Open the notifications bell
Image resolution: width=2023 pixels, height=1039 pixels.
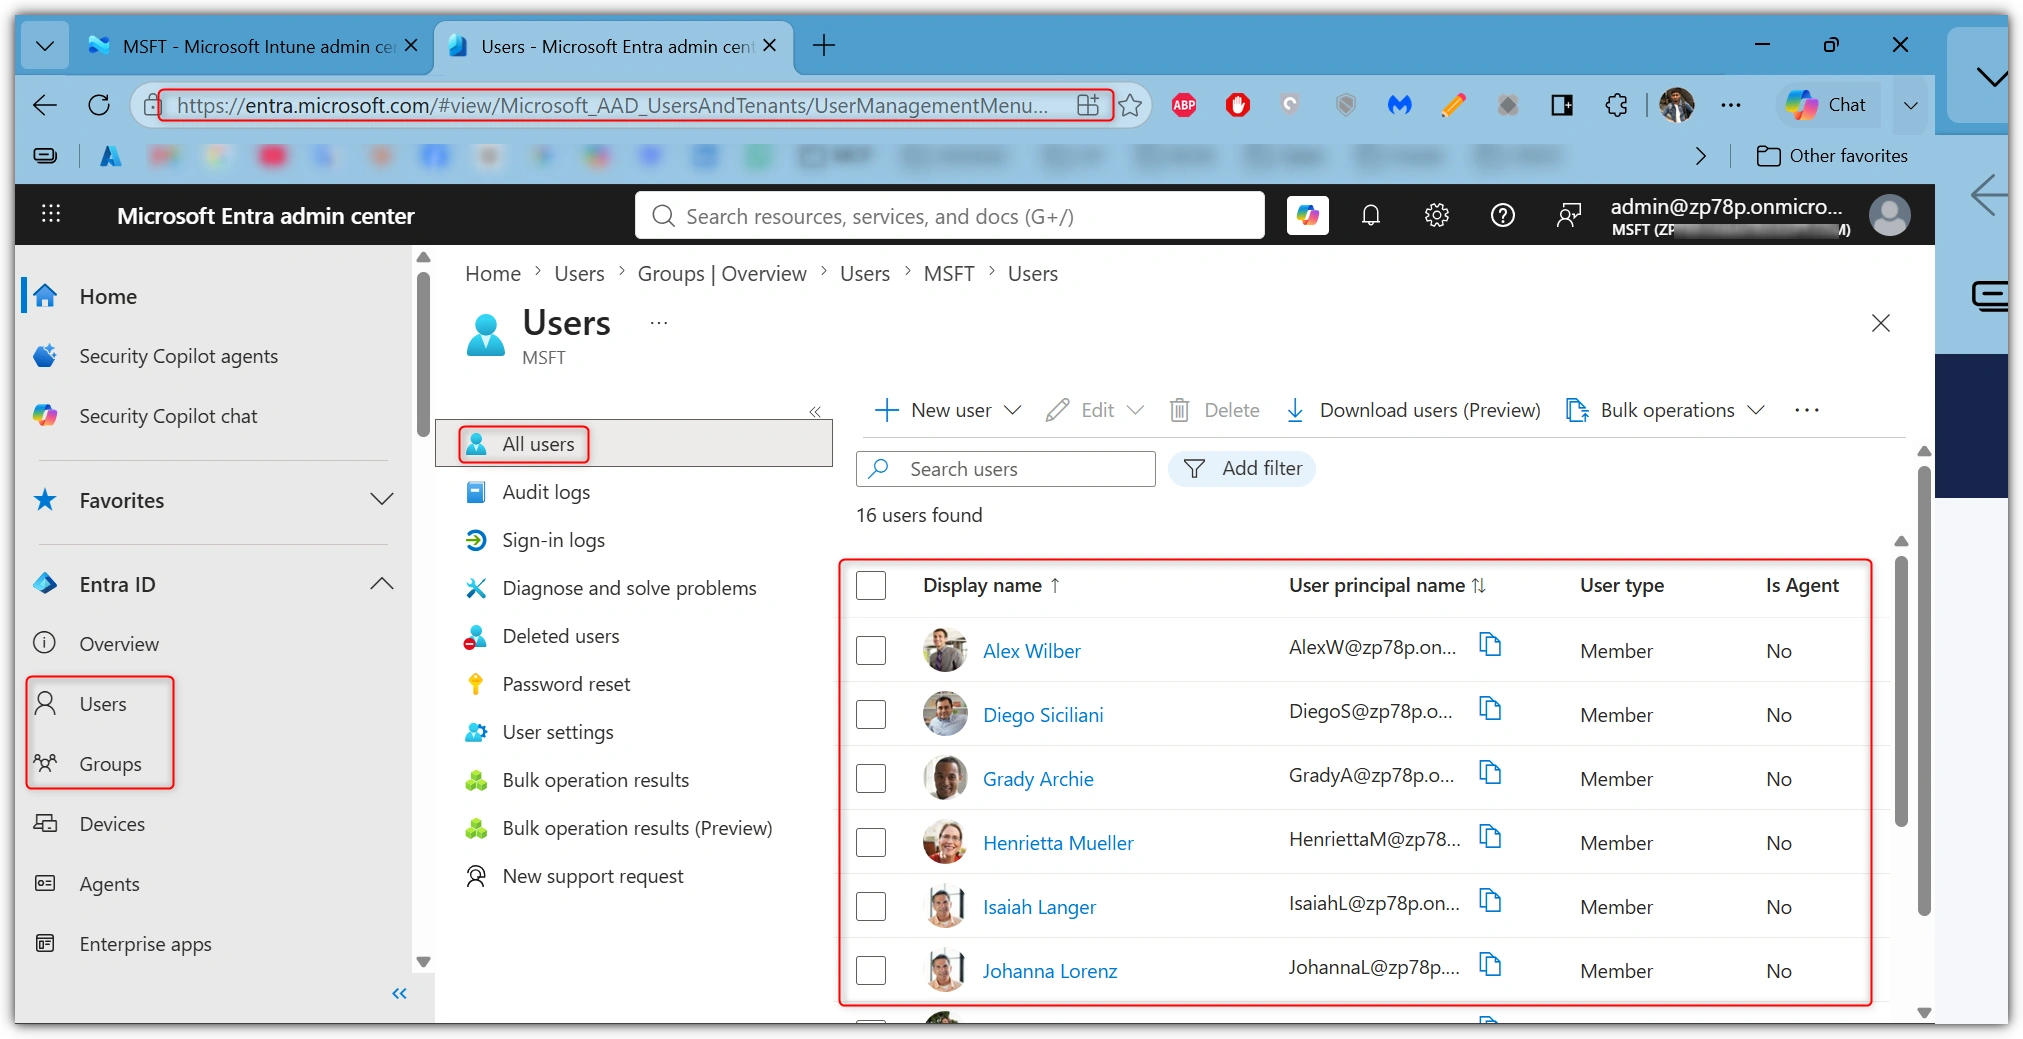(x=1371, y=215)
